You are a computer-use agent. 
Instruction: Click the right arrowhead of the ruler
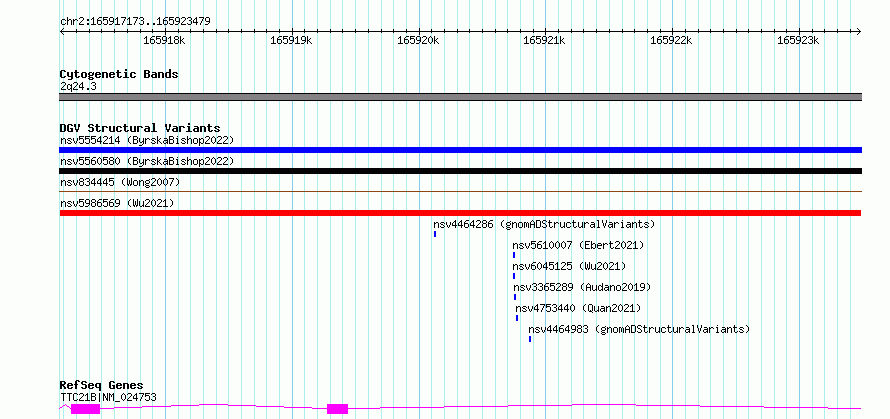[x=859, y=31]
